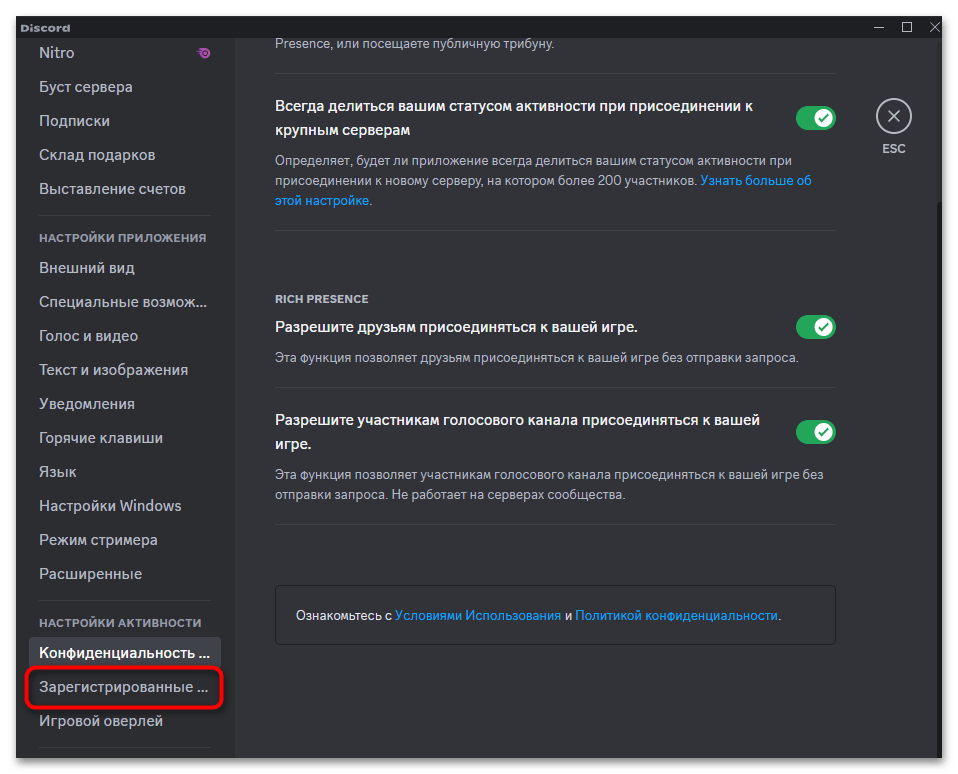Screen dimensions: 958x774
Task: Open Внешний вид settings
Action: pyautogui.click(x=125, y=268)
